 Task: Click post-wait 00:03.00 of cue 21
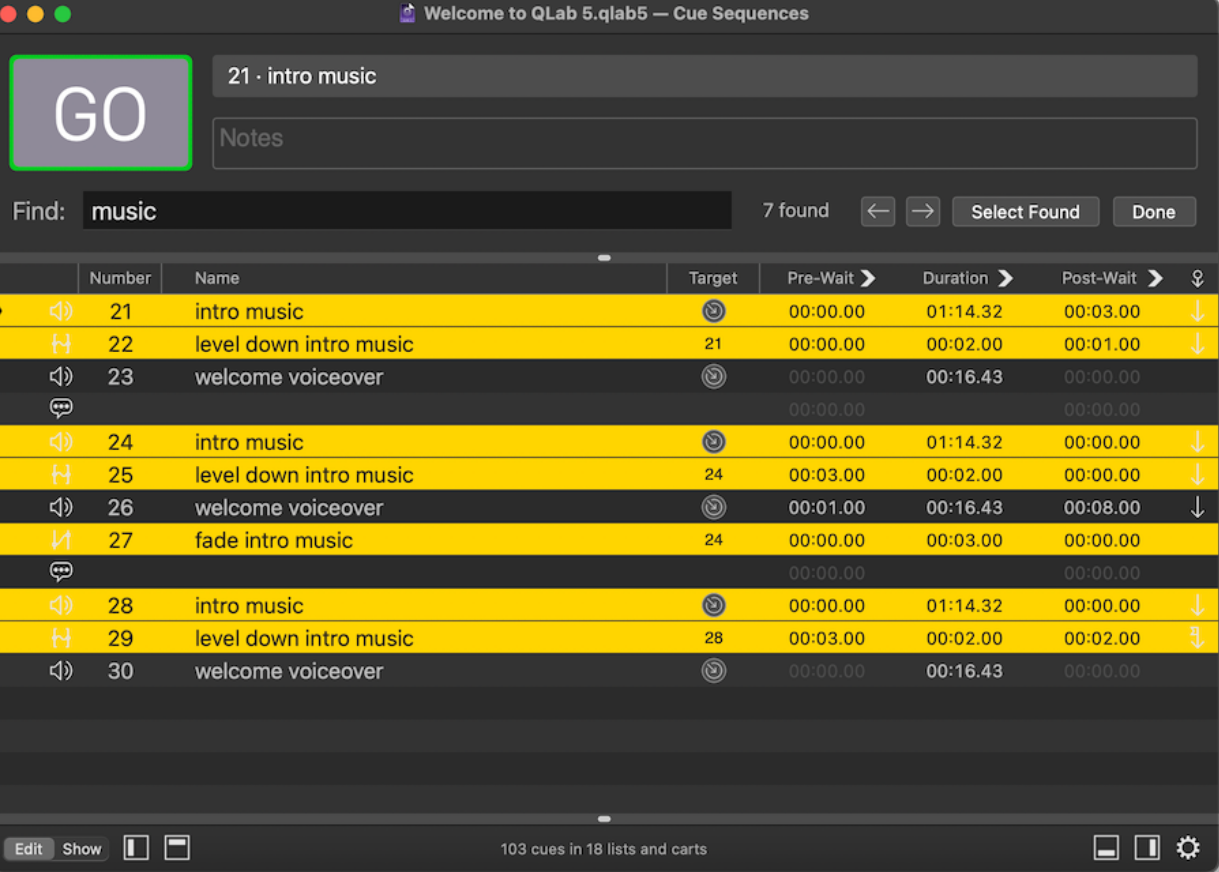(1102, 311)
